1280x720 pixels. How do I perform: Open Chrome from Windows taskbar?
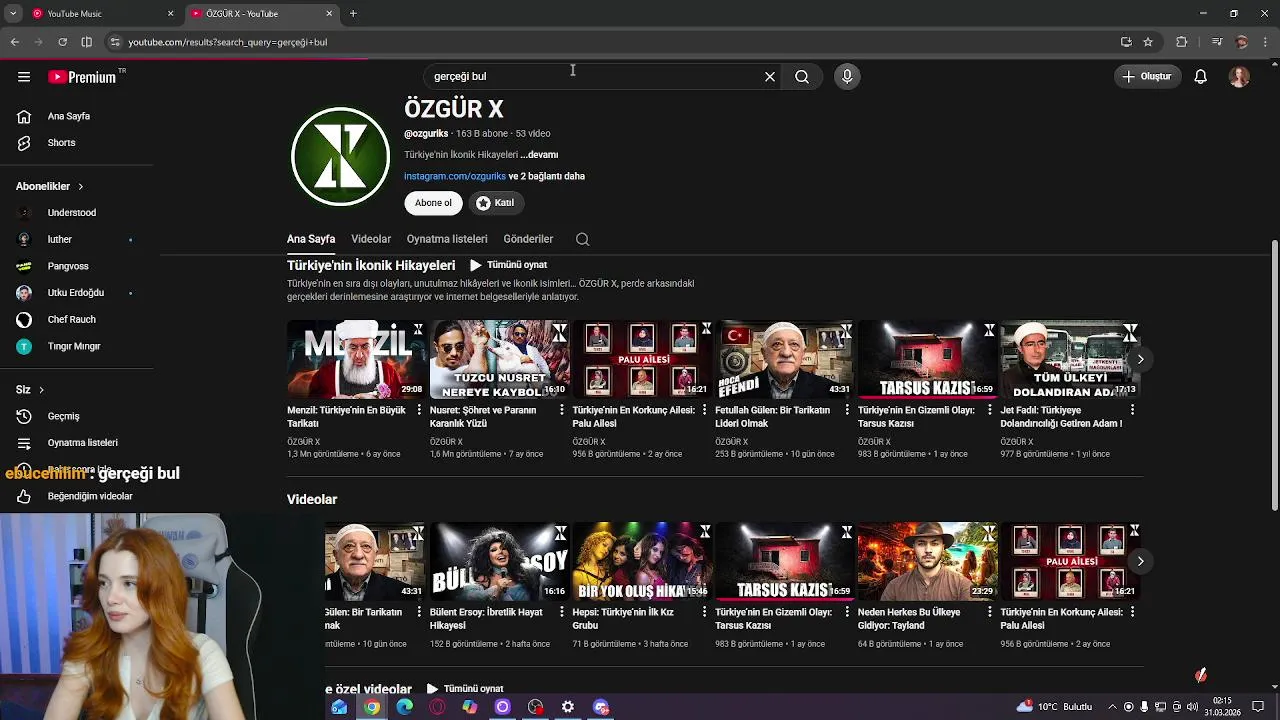point(371,707)
